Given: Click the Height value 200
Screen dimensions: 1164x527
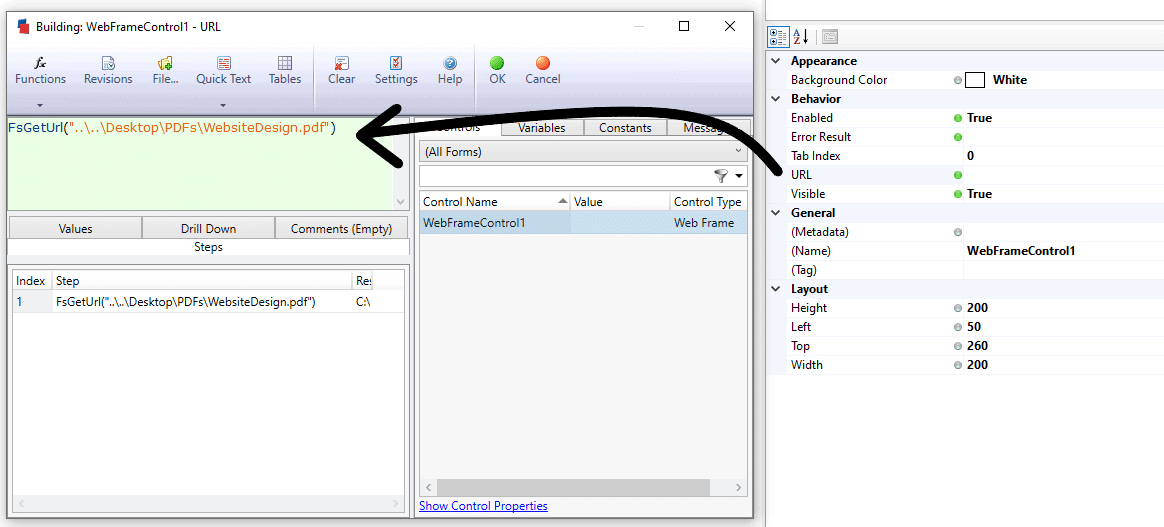Looking at the screenshot, I should coord(977,308).
